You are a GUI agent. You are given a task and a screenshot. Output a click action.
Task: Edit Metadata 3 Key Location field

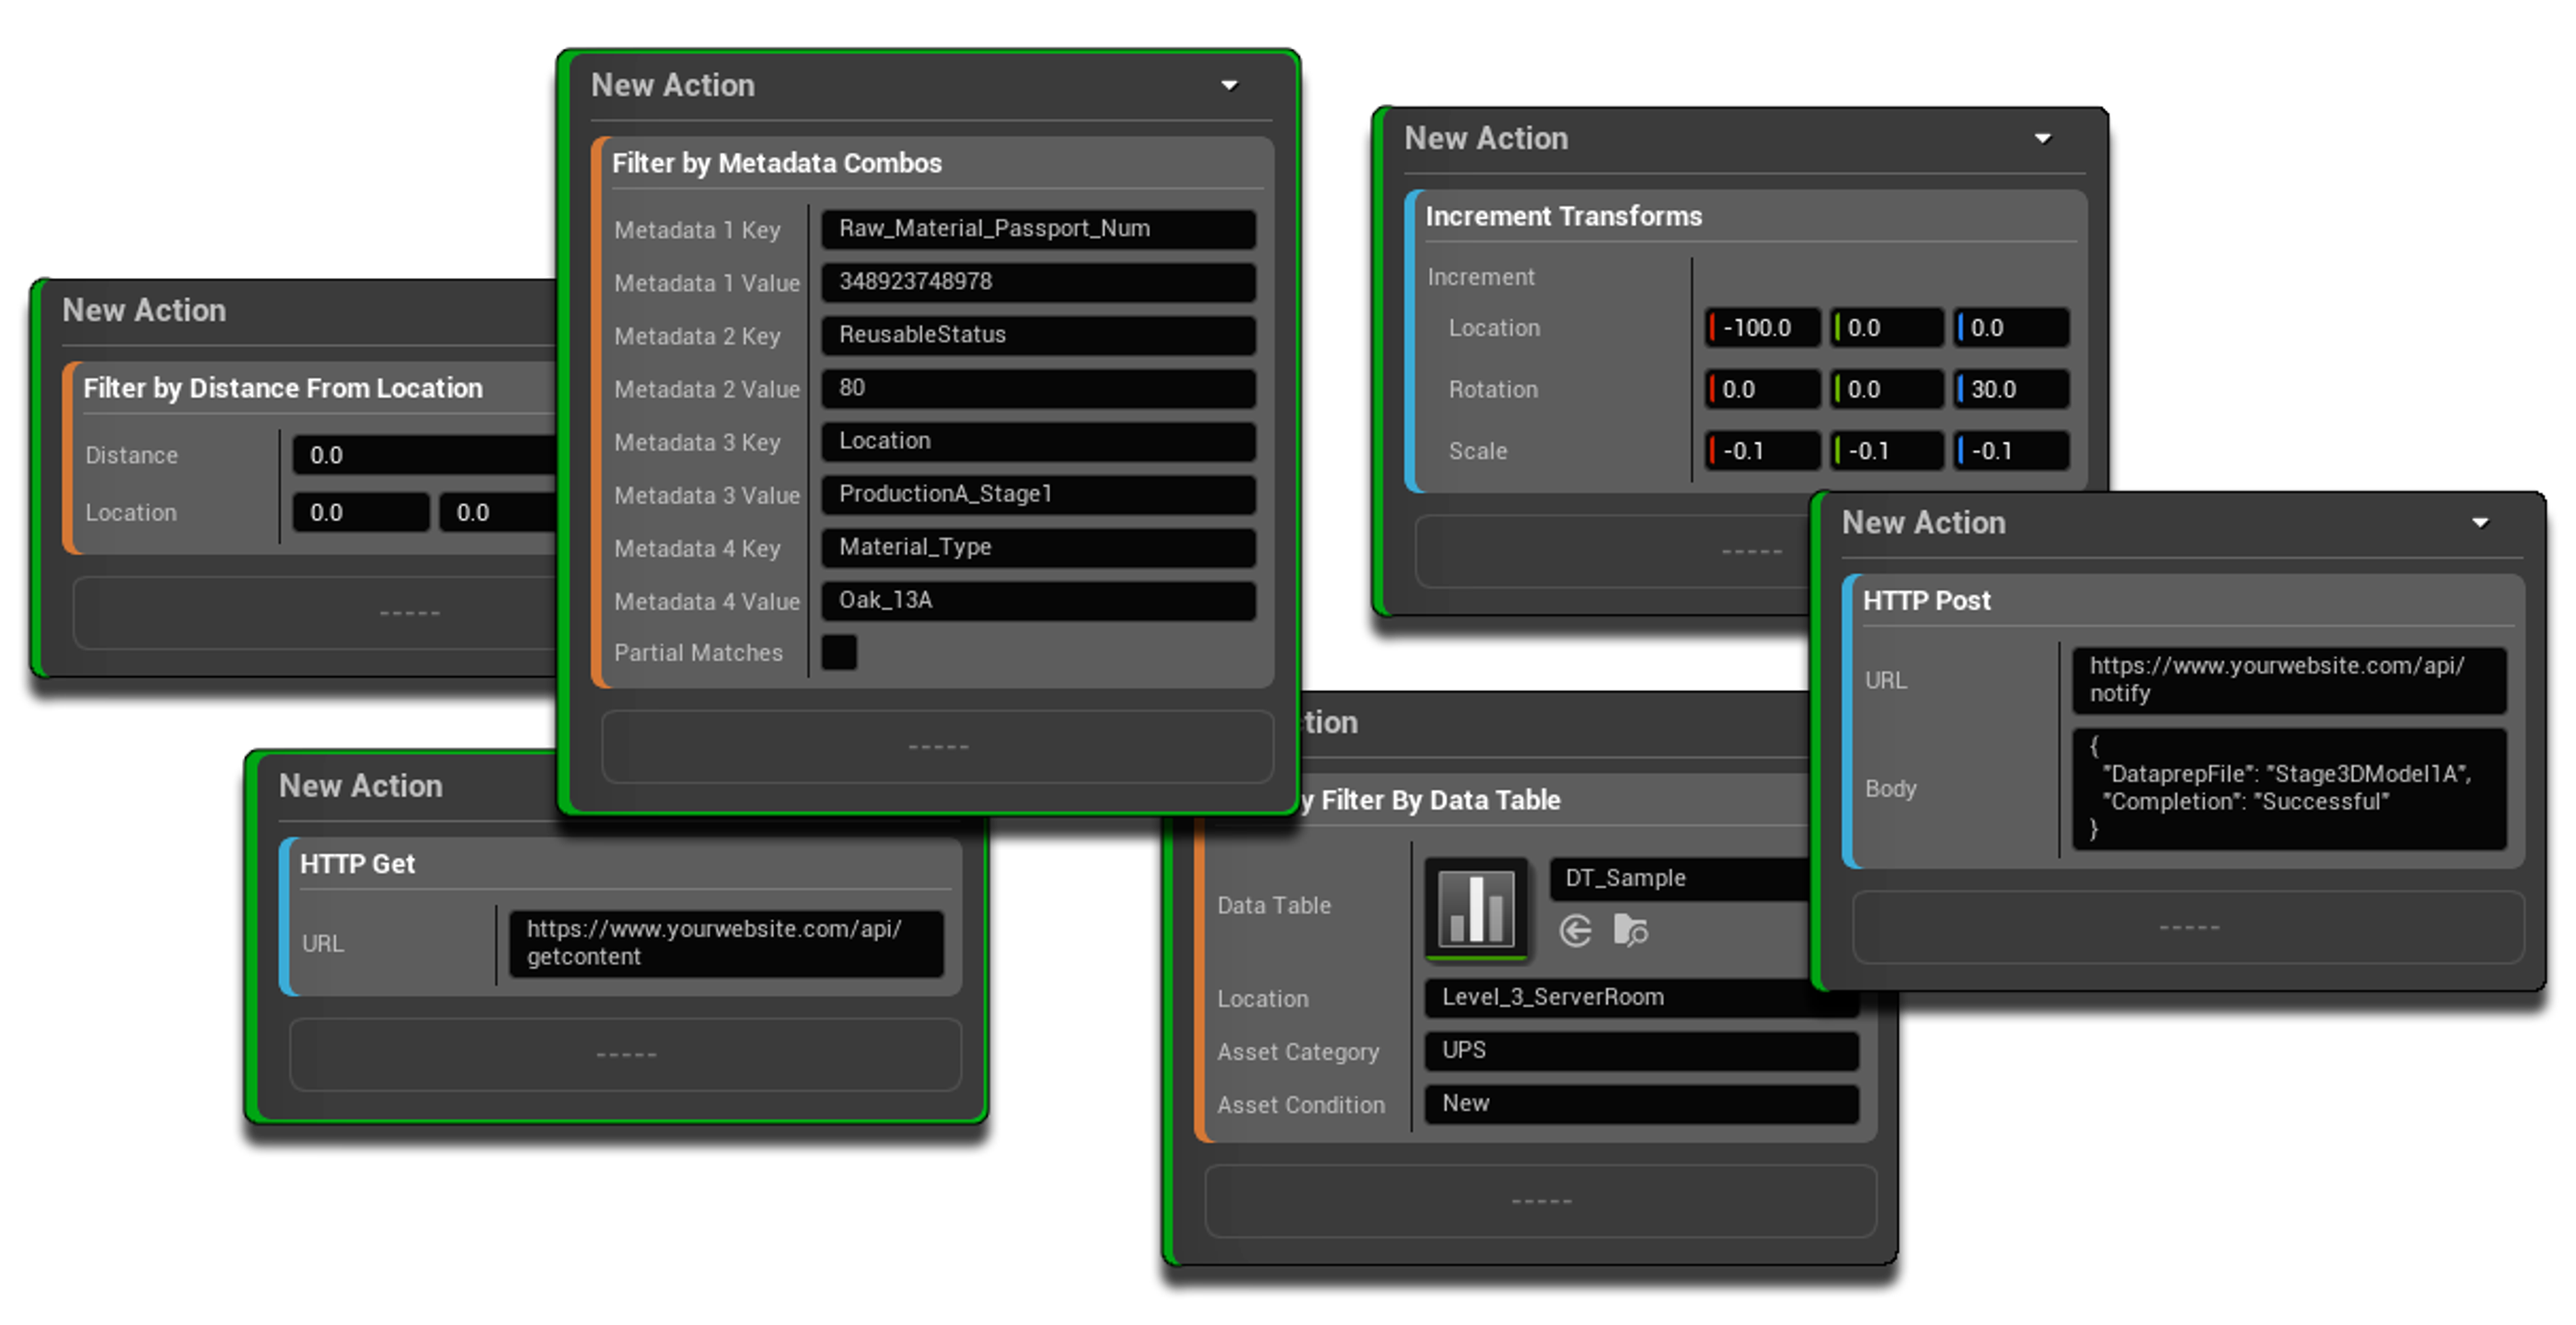(1038, 441)
